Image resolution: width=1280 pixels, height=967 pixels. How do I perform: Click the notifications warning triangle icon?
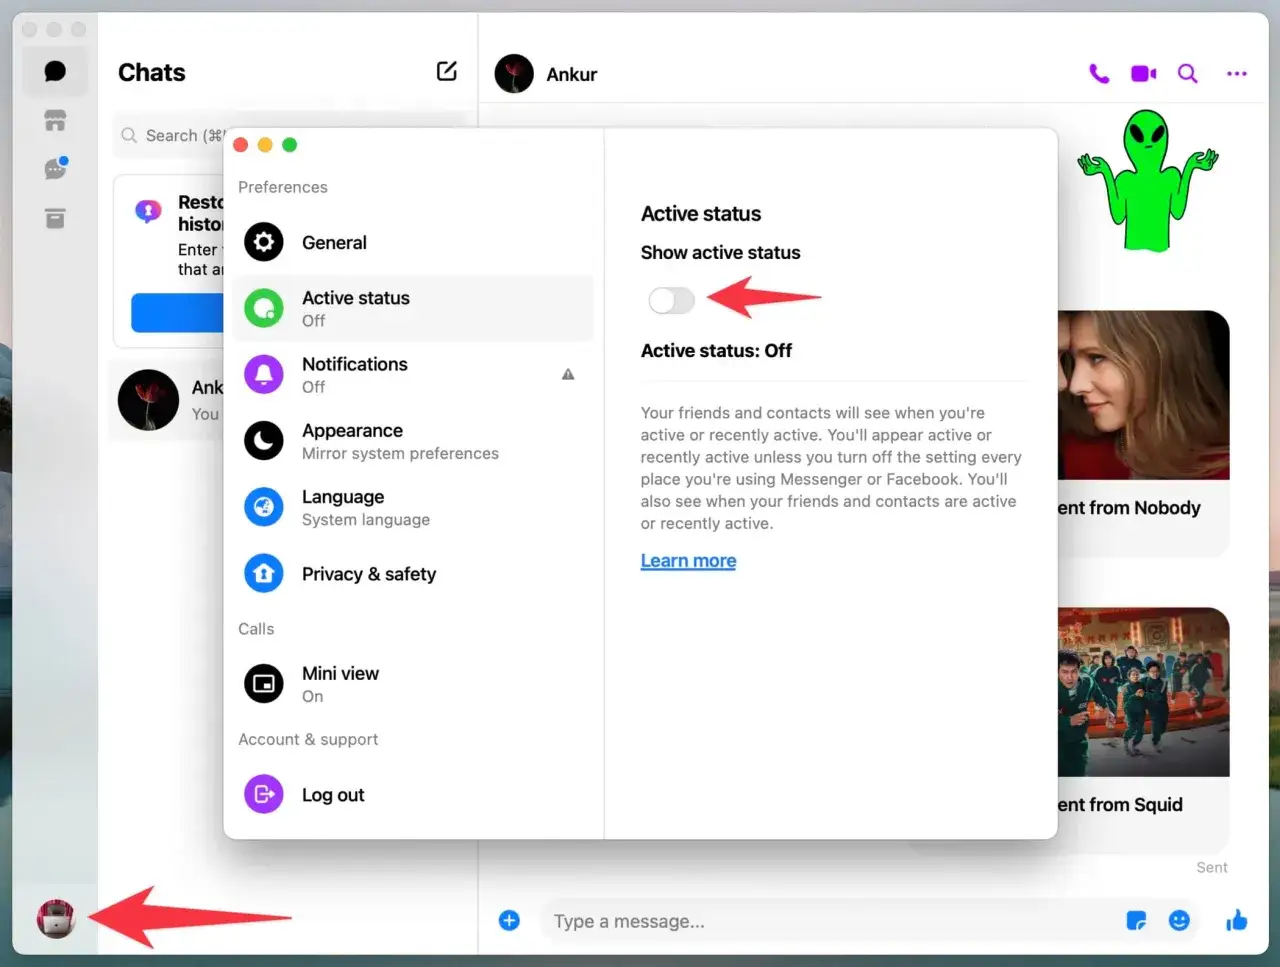point(568,374)
